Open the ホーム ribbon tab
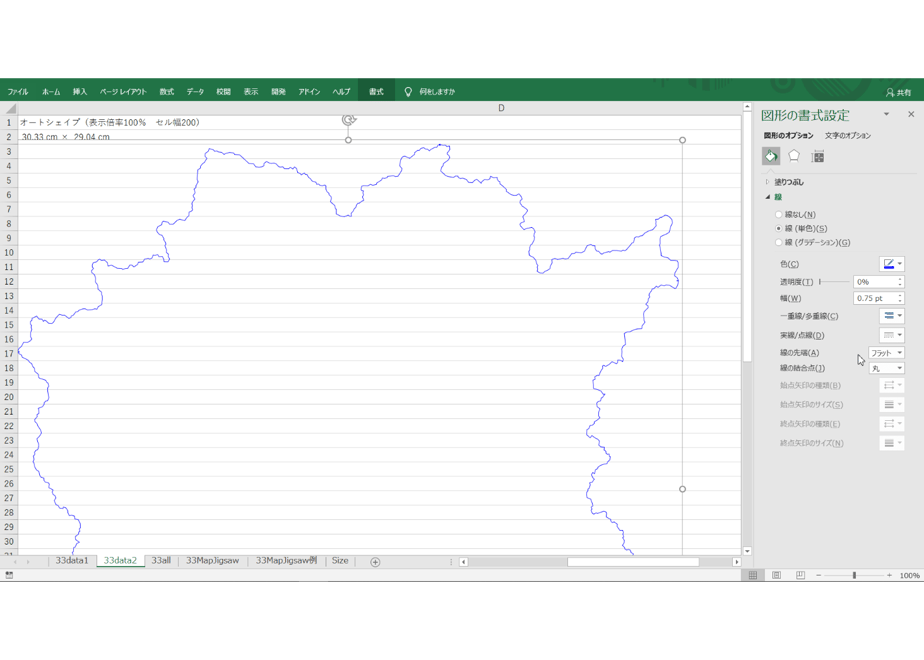 point(51,92)
